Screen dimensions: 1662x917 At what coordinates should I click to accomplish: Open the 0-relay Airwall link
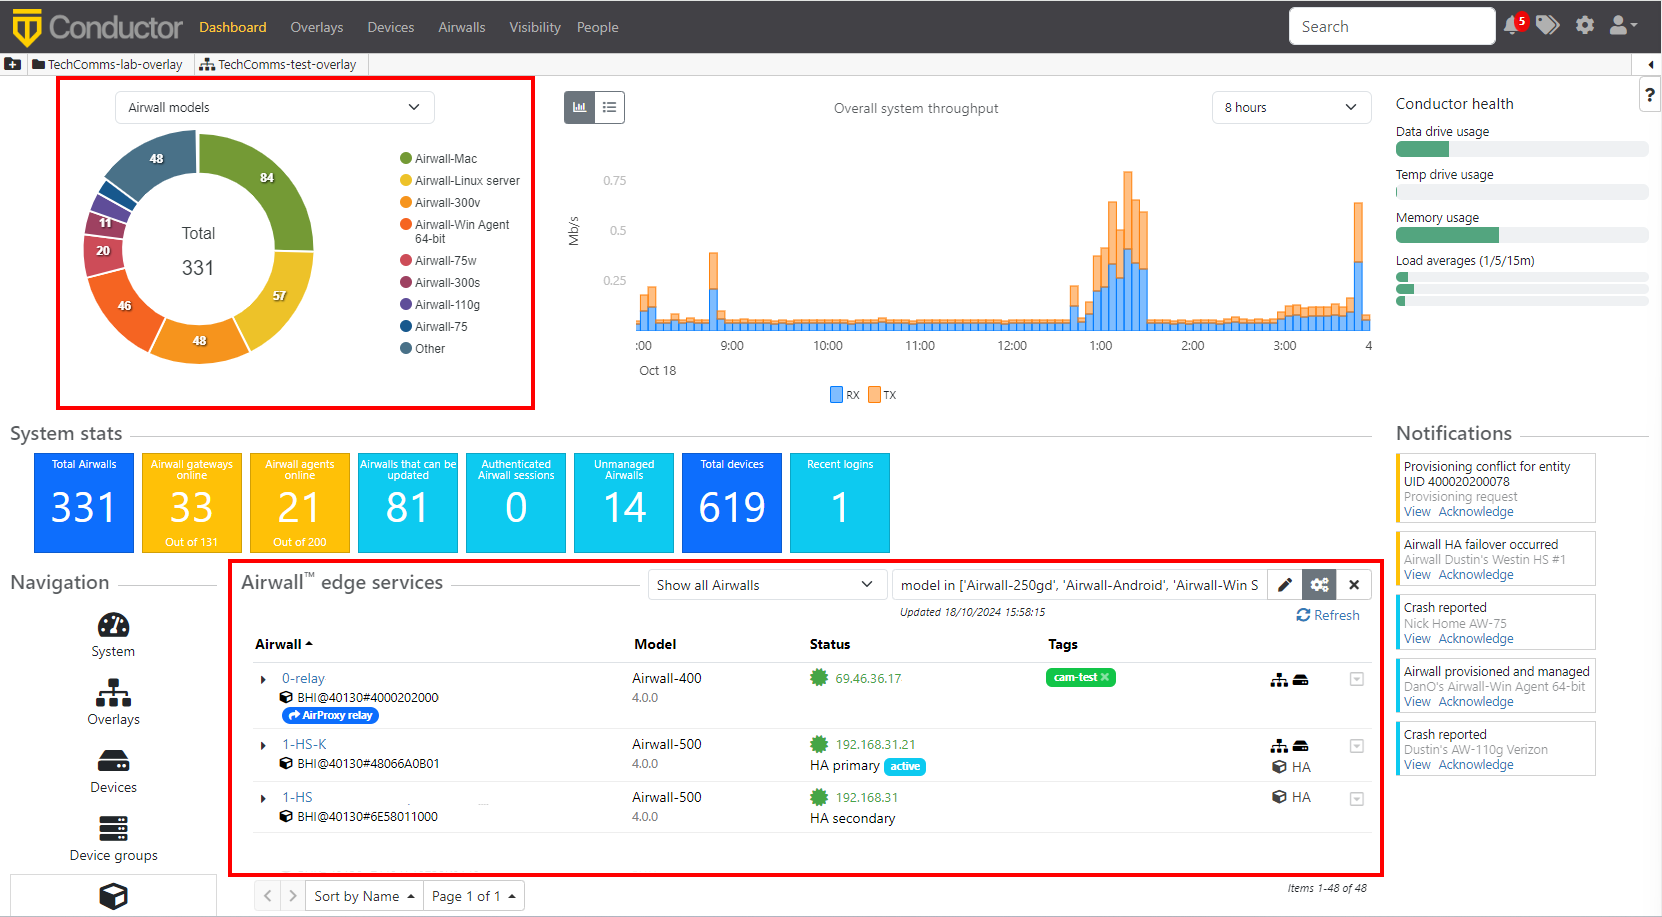pyautogui.click(x=303, y=678)
